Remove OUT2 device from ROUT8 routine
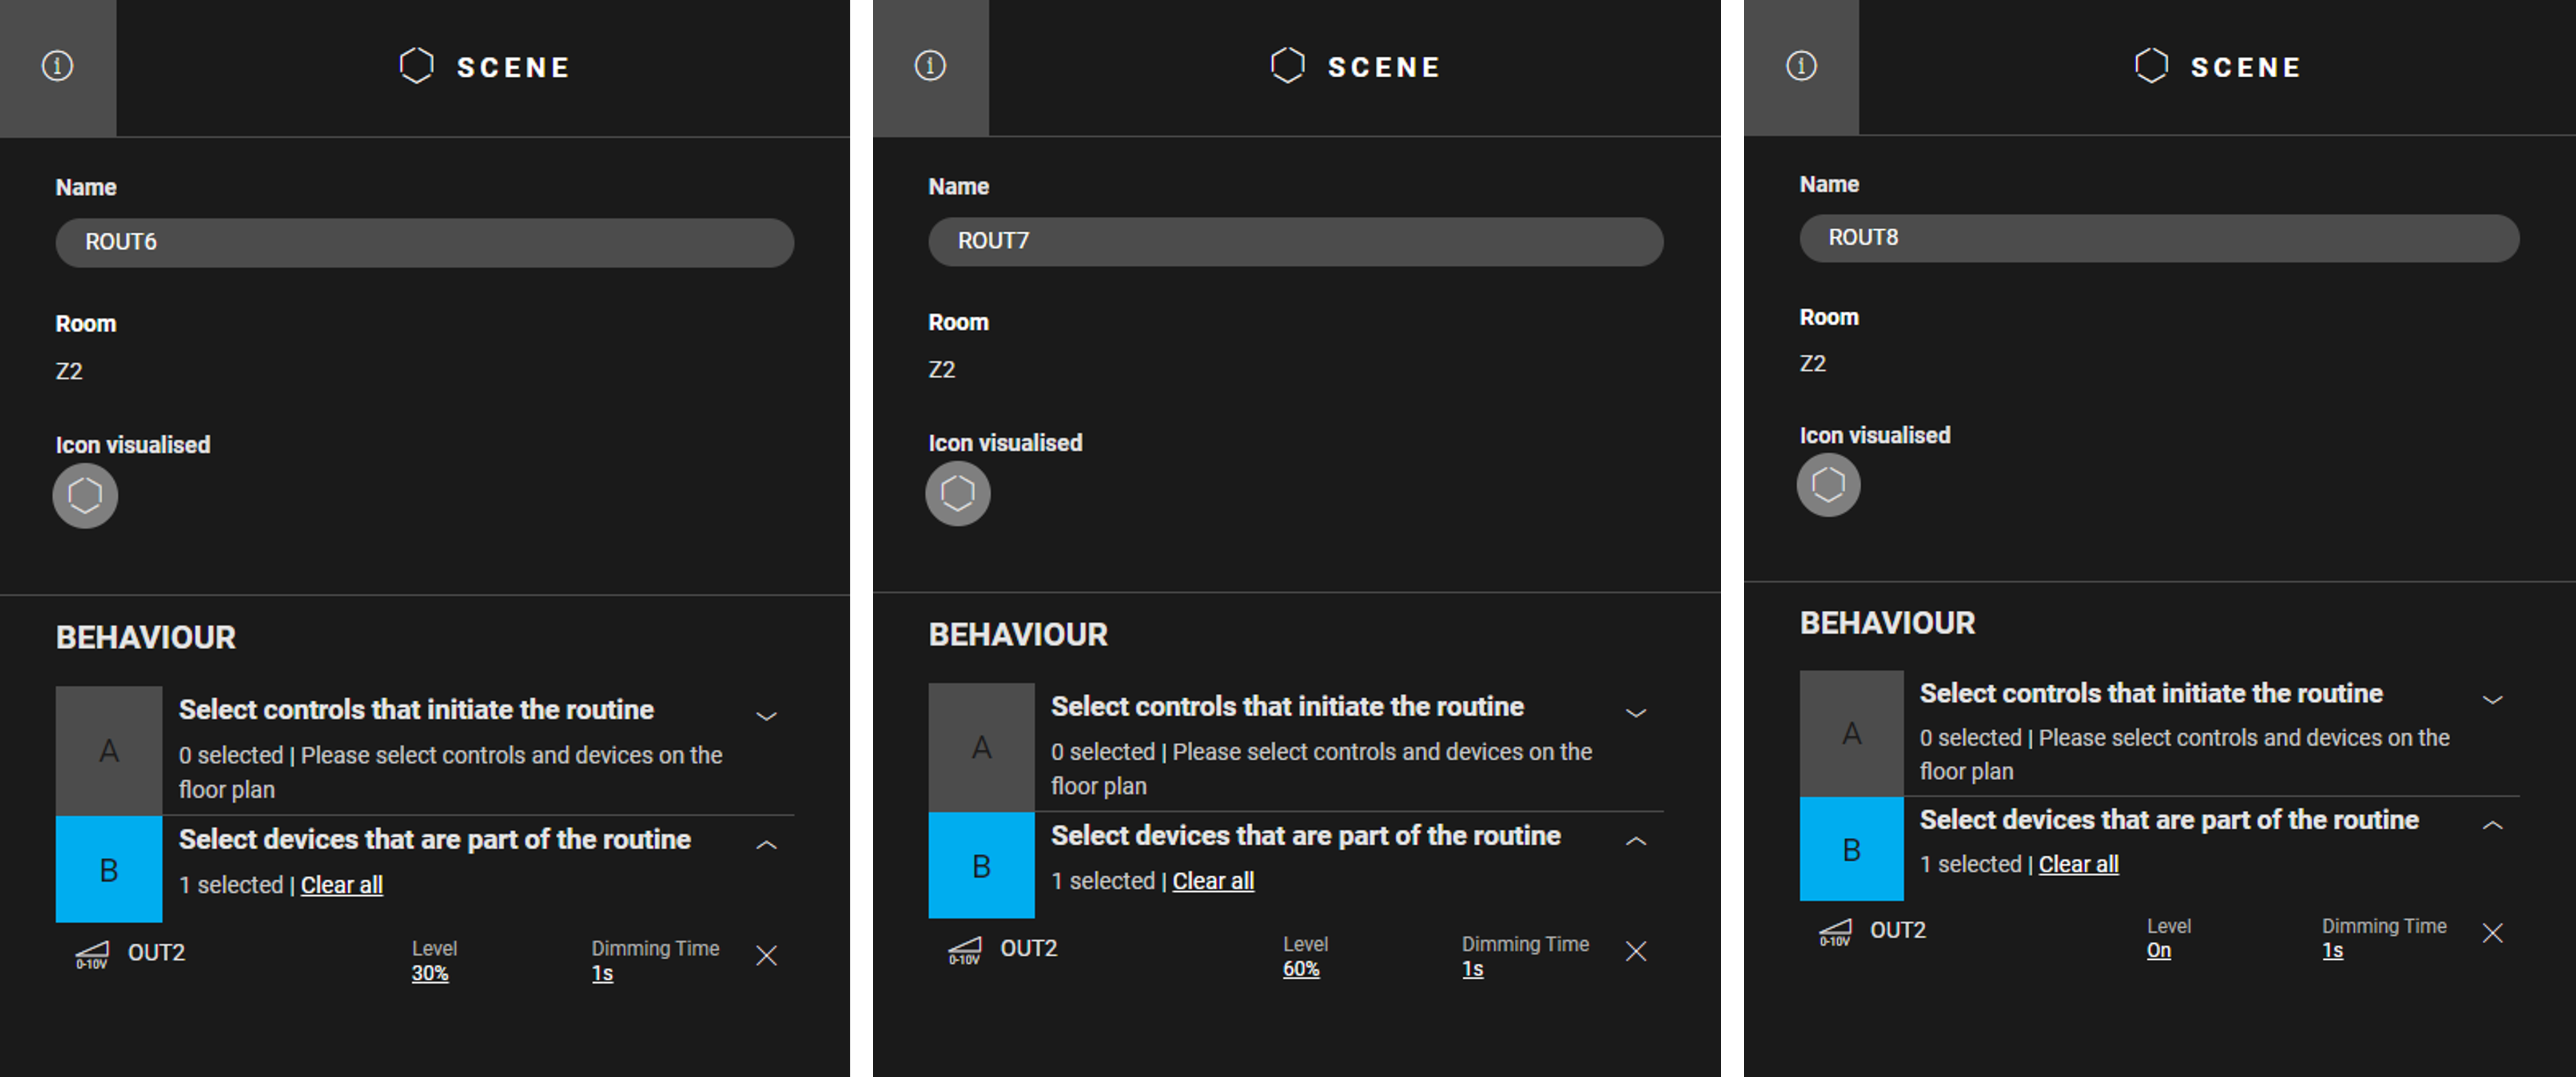The width and height of the screenshot is (2576, 1077). click(x=2493, y=933)
